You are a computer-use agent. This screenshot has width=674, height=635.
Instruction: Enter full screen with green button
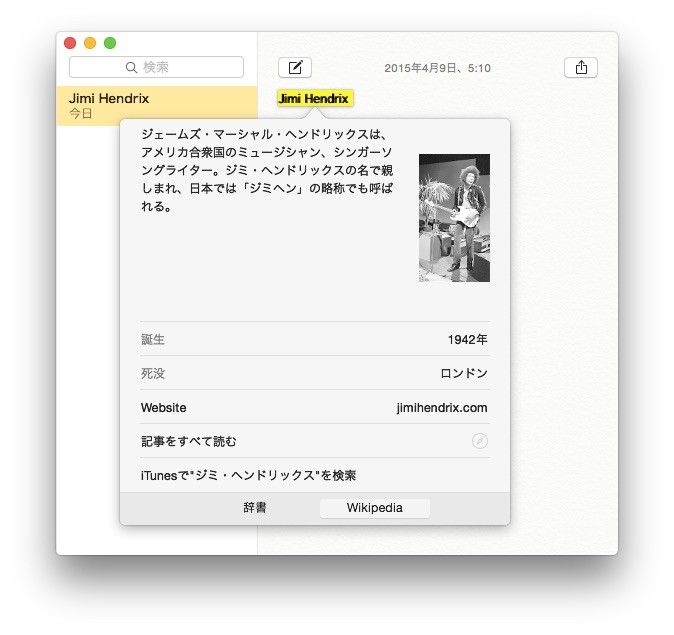(110, 43)
